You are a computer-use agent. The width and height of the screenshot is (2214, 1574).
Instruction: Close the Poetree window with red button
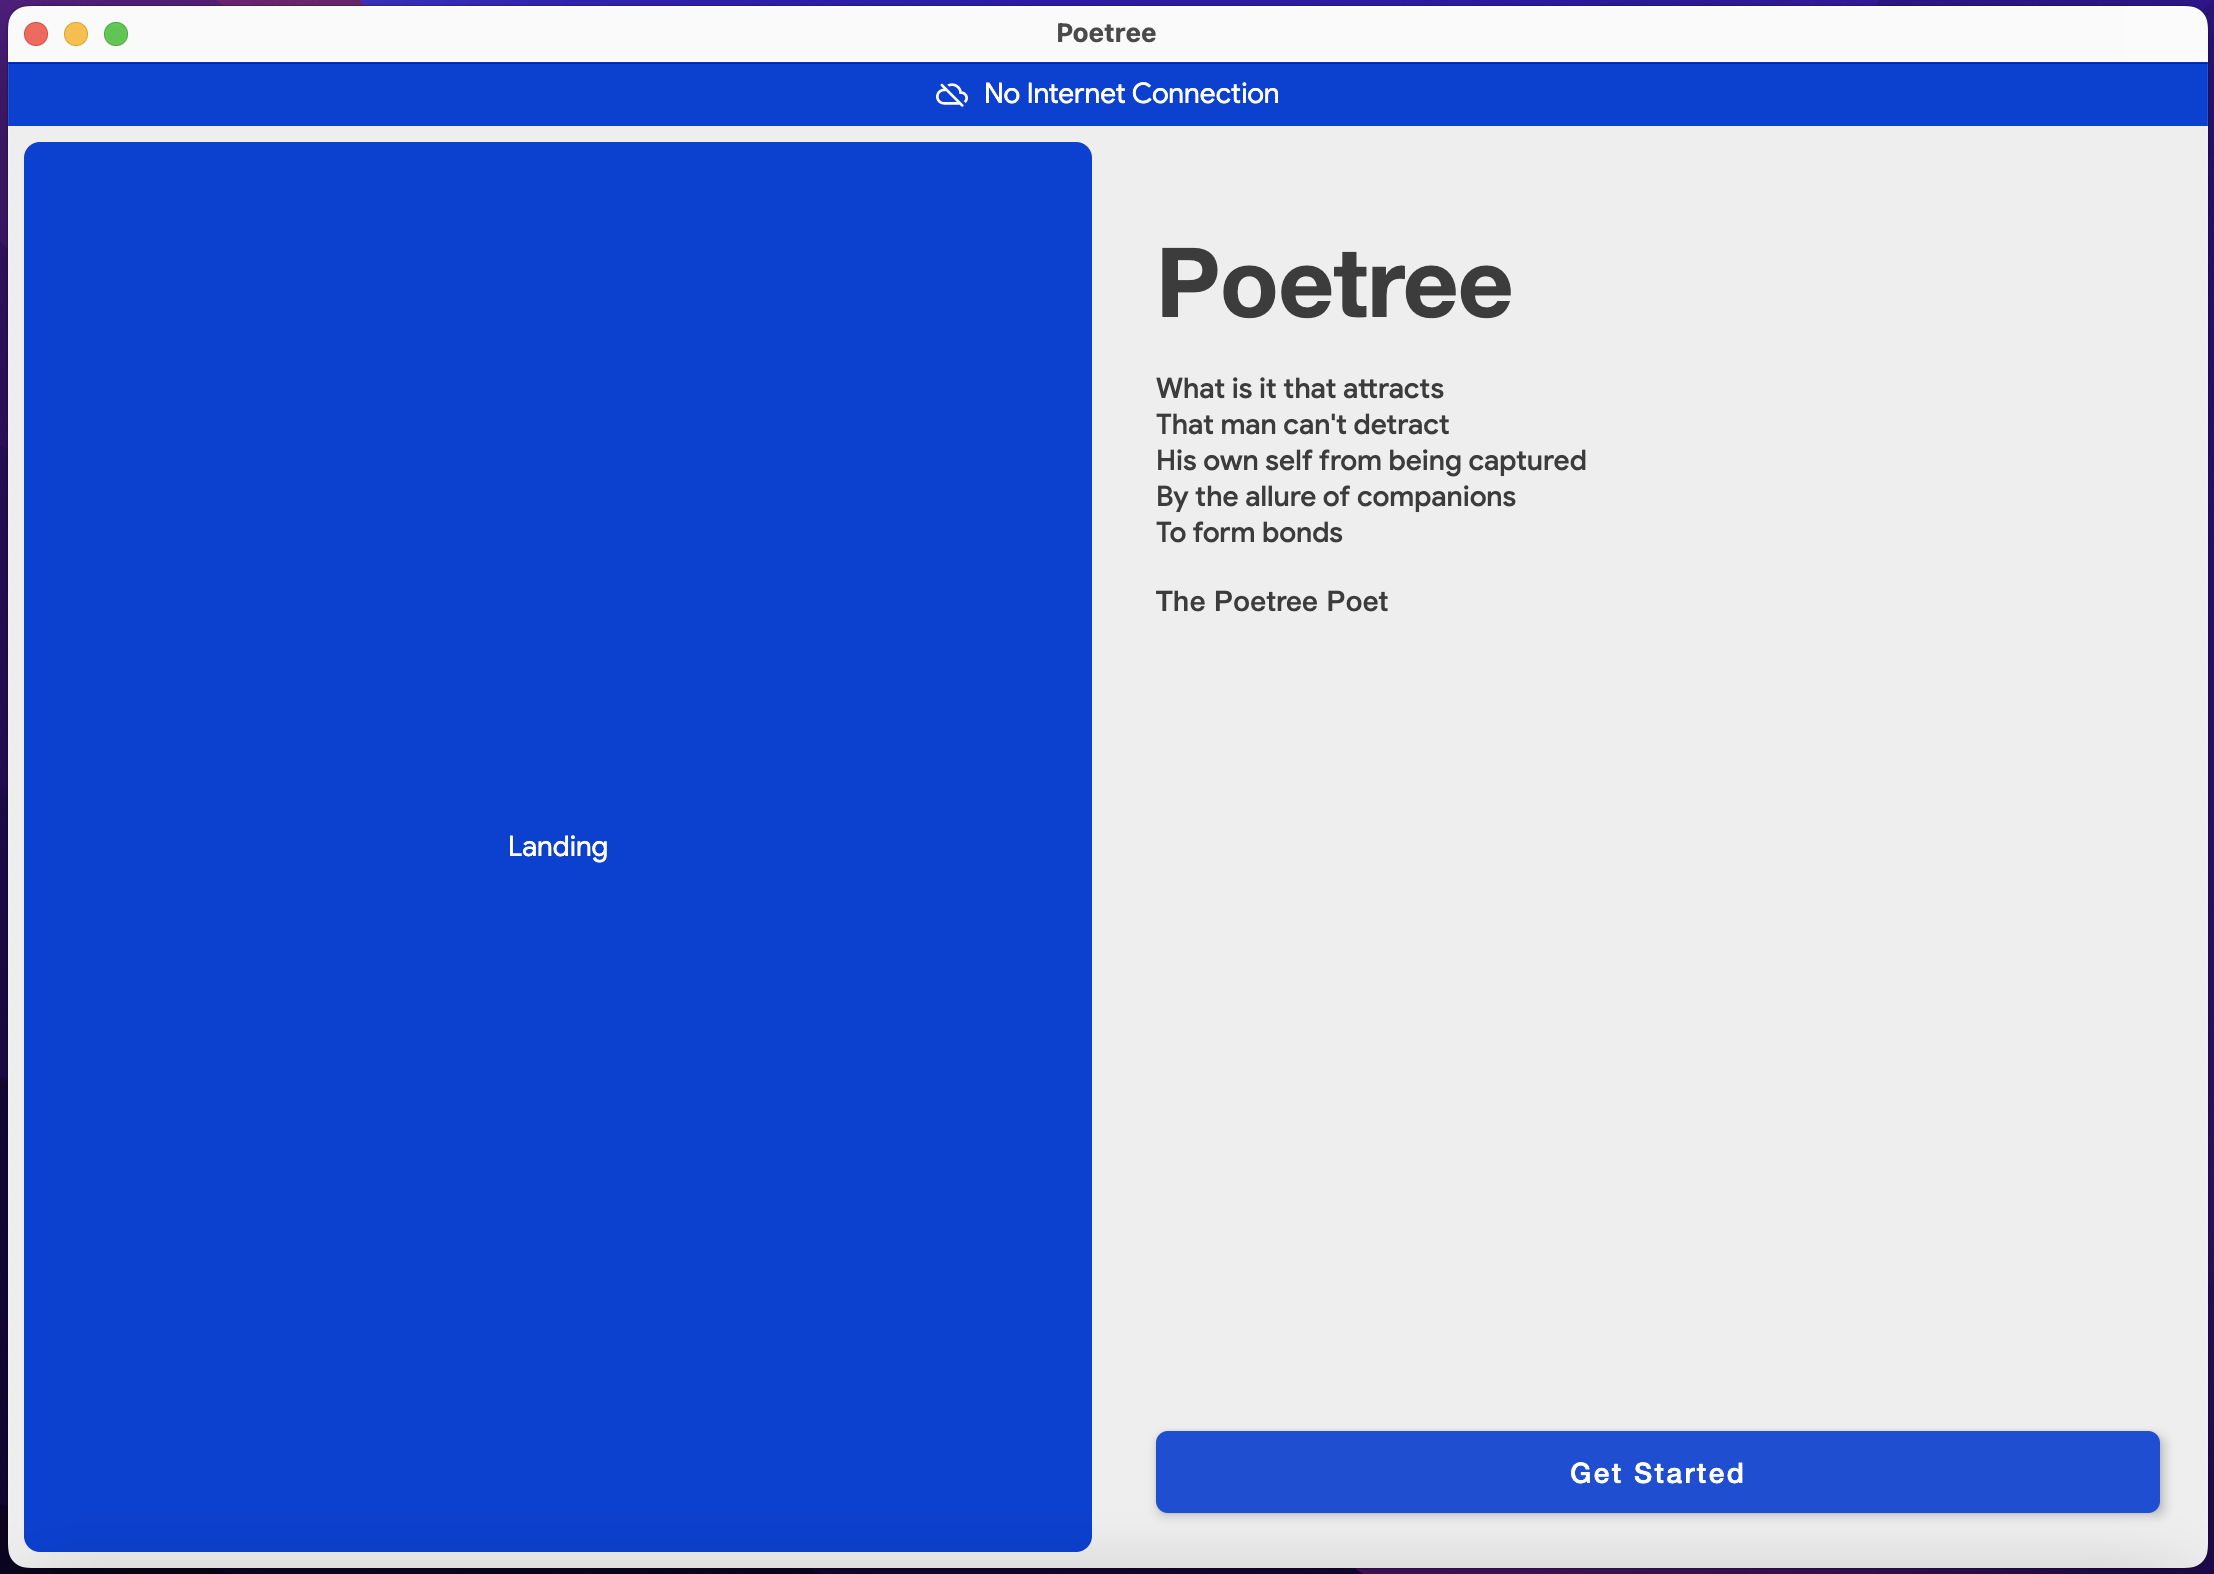(36, 34)
